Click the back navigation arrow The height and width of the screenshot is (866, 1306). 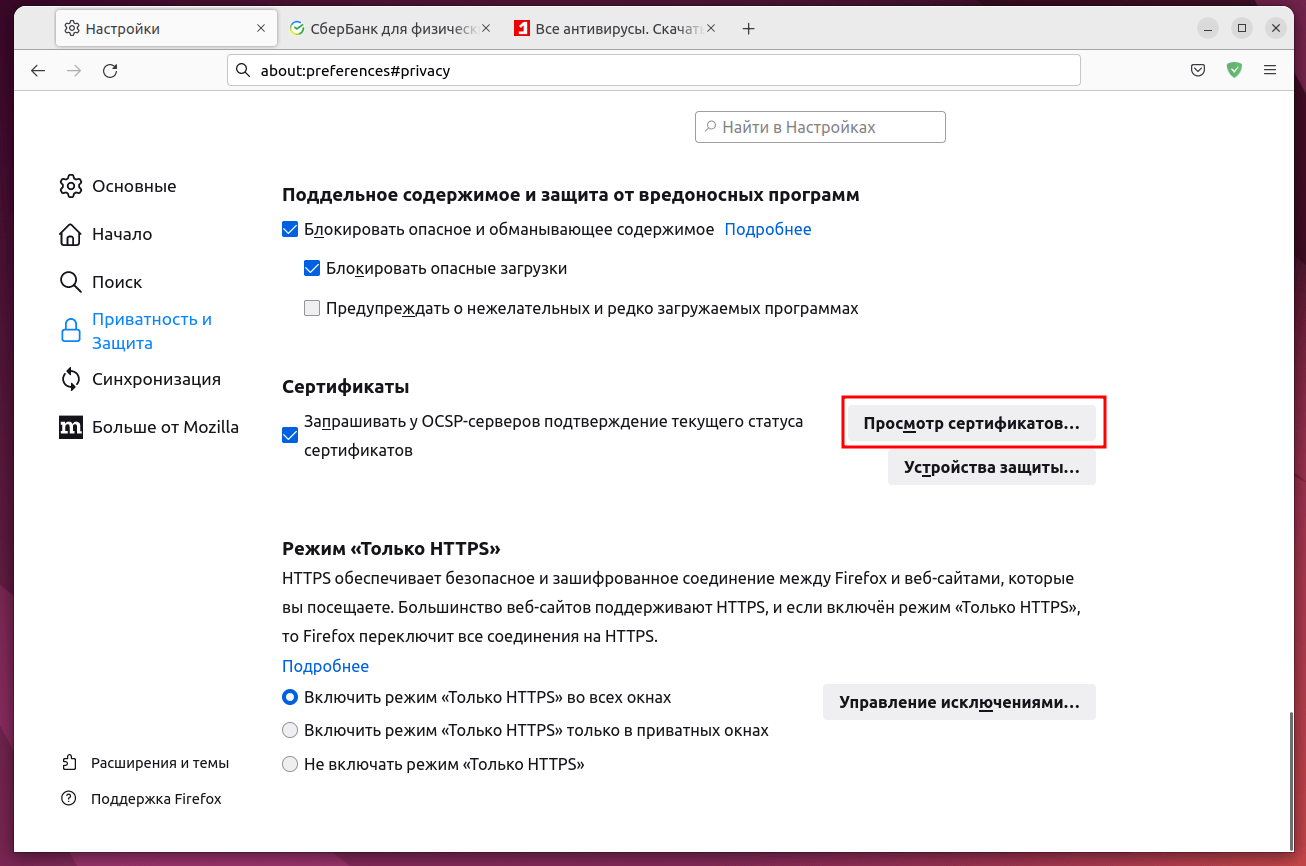[x=38, y=71]
